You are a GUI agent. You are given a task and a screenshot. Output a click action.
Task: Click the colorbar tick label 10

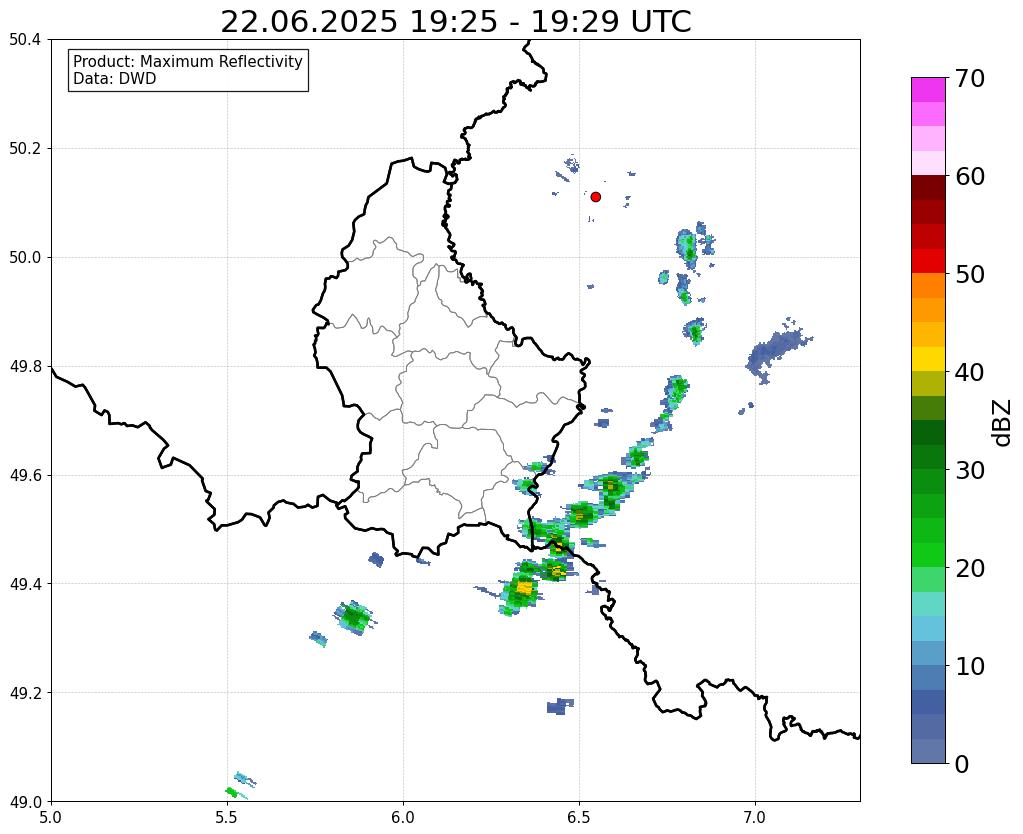click(969, 666)
